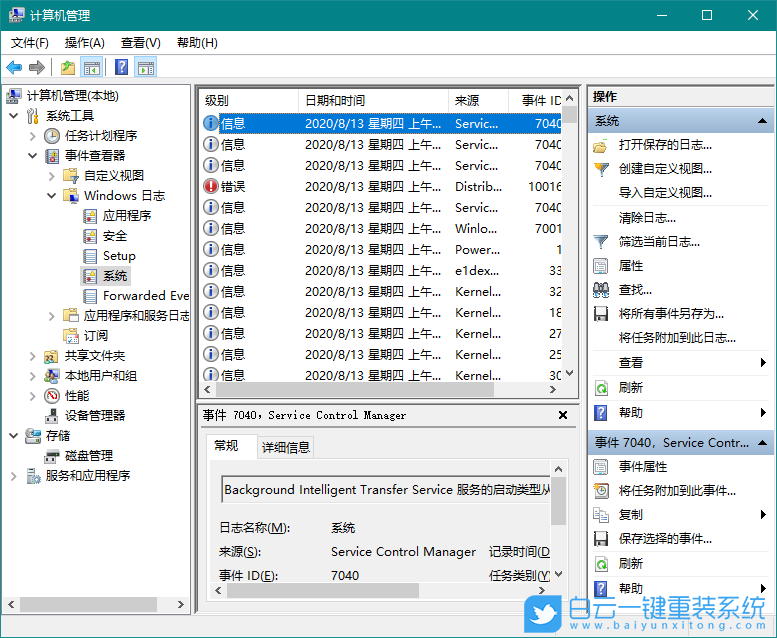Toggle the Show/Hide action pane icon
This screenshot has width=777, height=638.
pos(146,67)
